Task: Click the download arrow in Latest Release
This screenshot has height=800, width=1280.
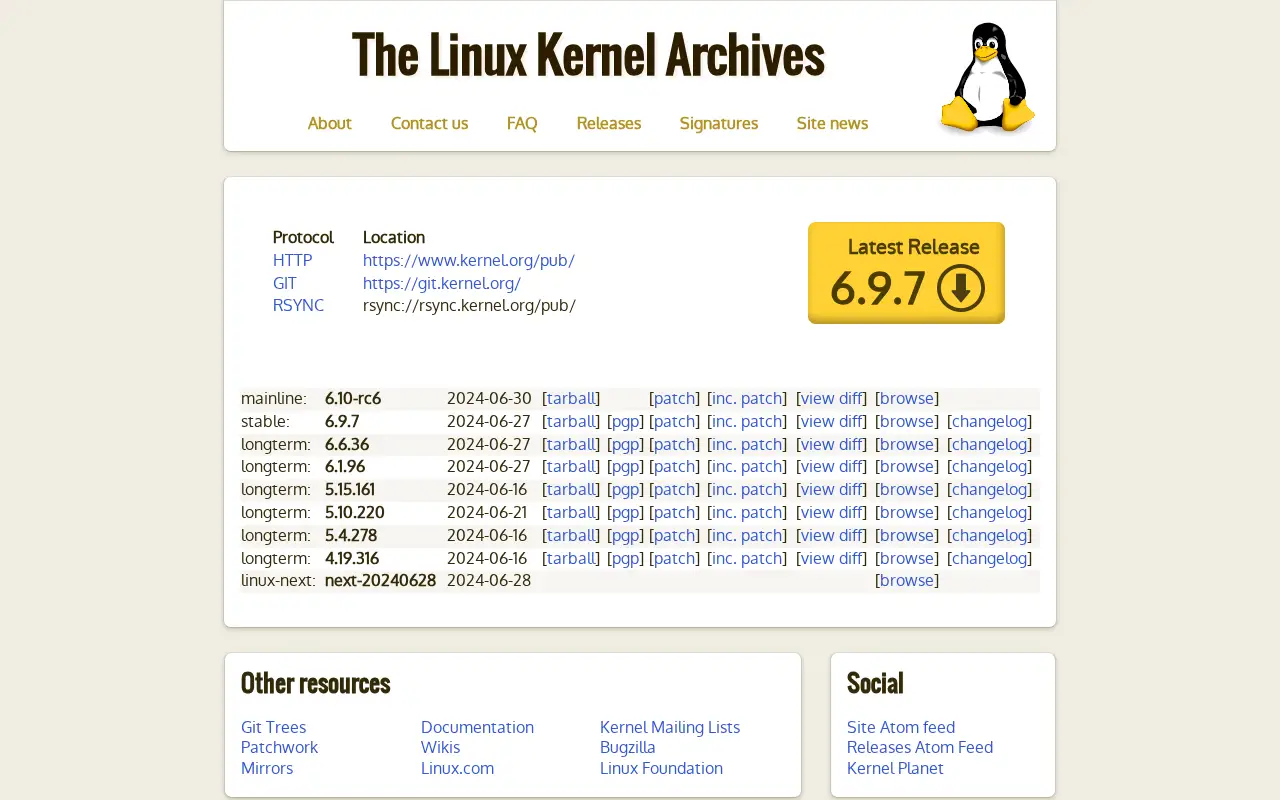Action: coord(961,289)
